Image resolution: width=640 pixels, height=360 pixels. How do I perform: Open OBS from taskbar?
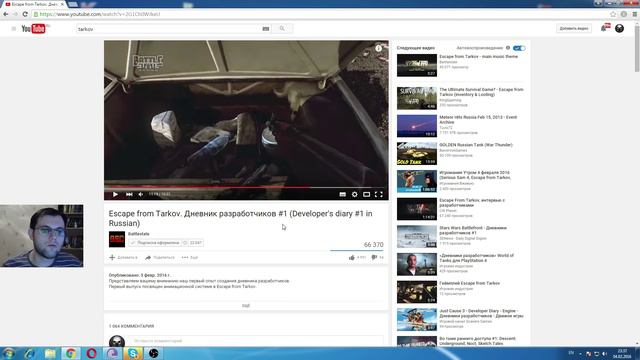[x=153, y=353]
